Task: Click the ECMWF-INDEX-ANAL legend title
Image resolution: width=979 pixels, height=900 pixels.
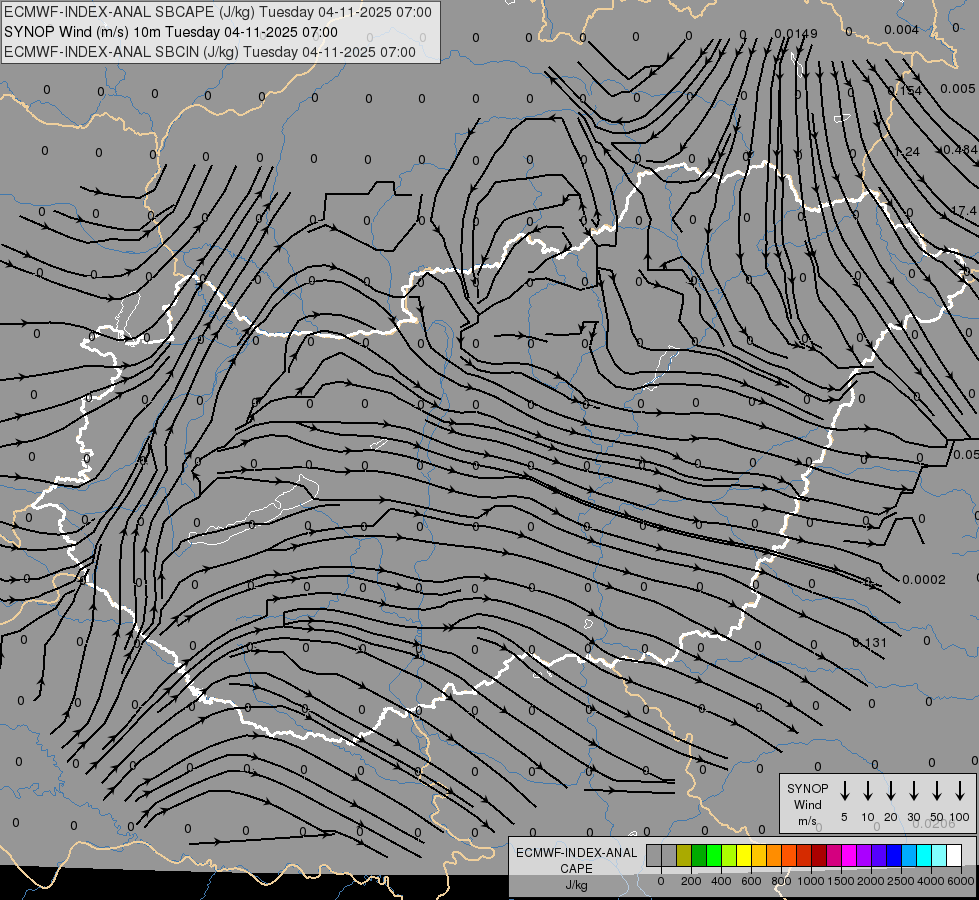Action: tap(576, 853)
